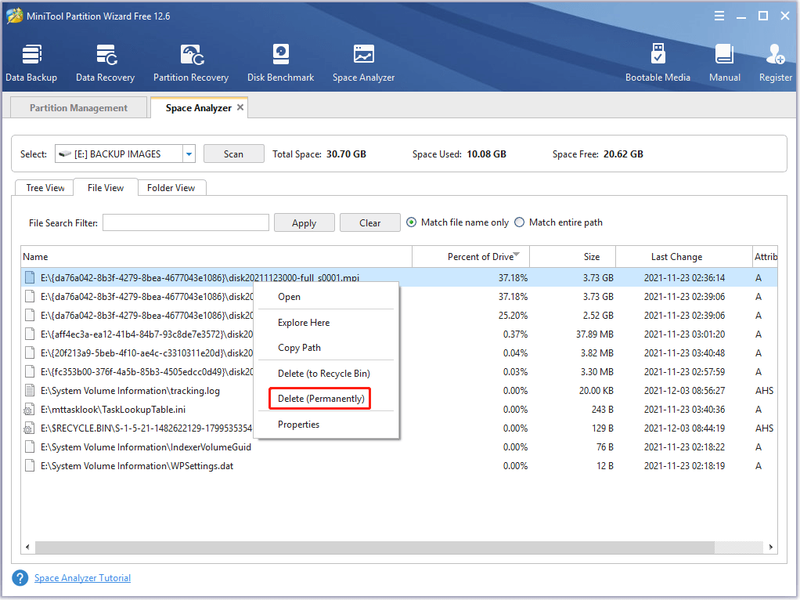Click the horizontal scrollbar in the file list
Screen dimensions: 800x600
point(375,547)
